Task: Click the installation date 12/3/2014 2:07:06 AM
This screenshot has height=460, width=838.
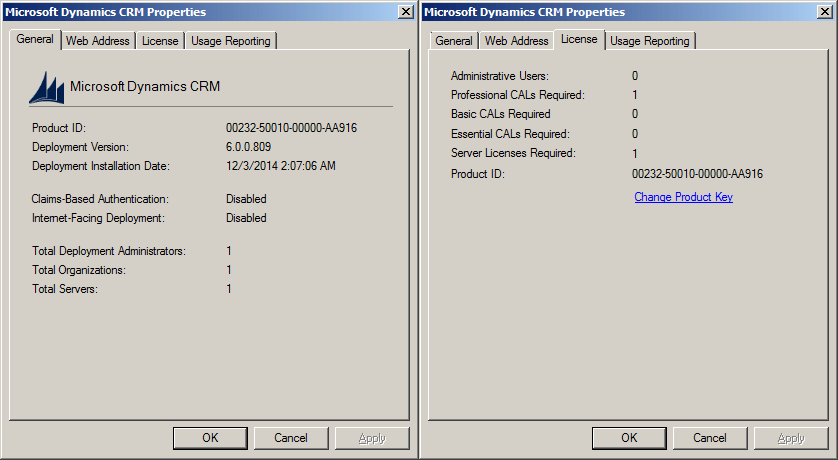Action: [x=281, y=166]
